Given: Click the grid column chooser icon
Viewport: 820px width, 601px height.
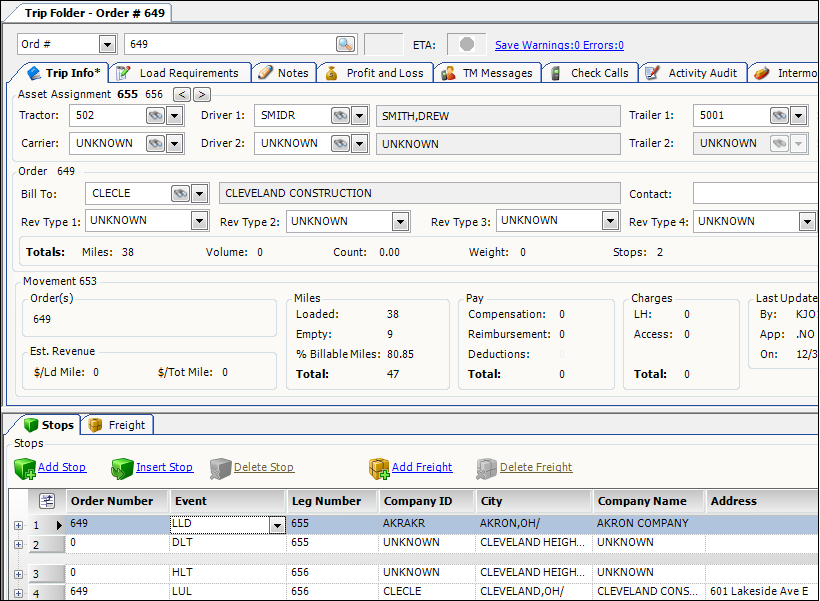Looking at the screenshot, I should 47,501.
